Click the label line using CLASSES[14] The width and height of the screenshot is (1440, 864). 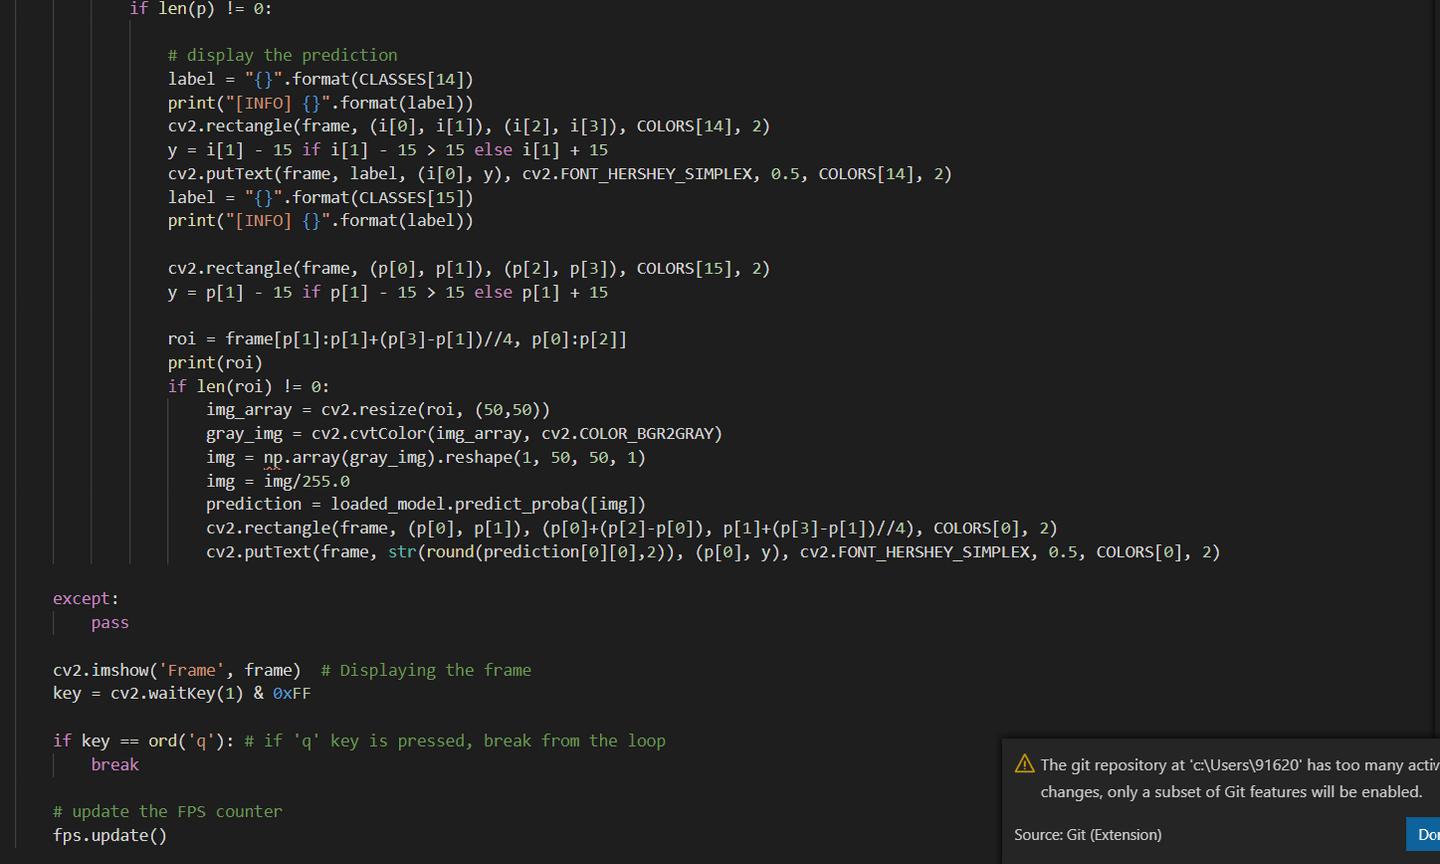tap(321, 79)
